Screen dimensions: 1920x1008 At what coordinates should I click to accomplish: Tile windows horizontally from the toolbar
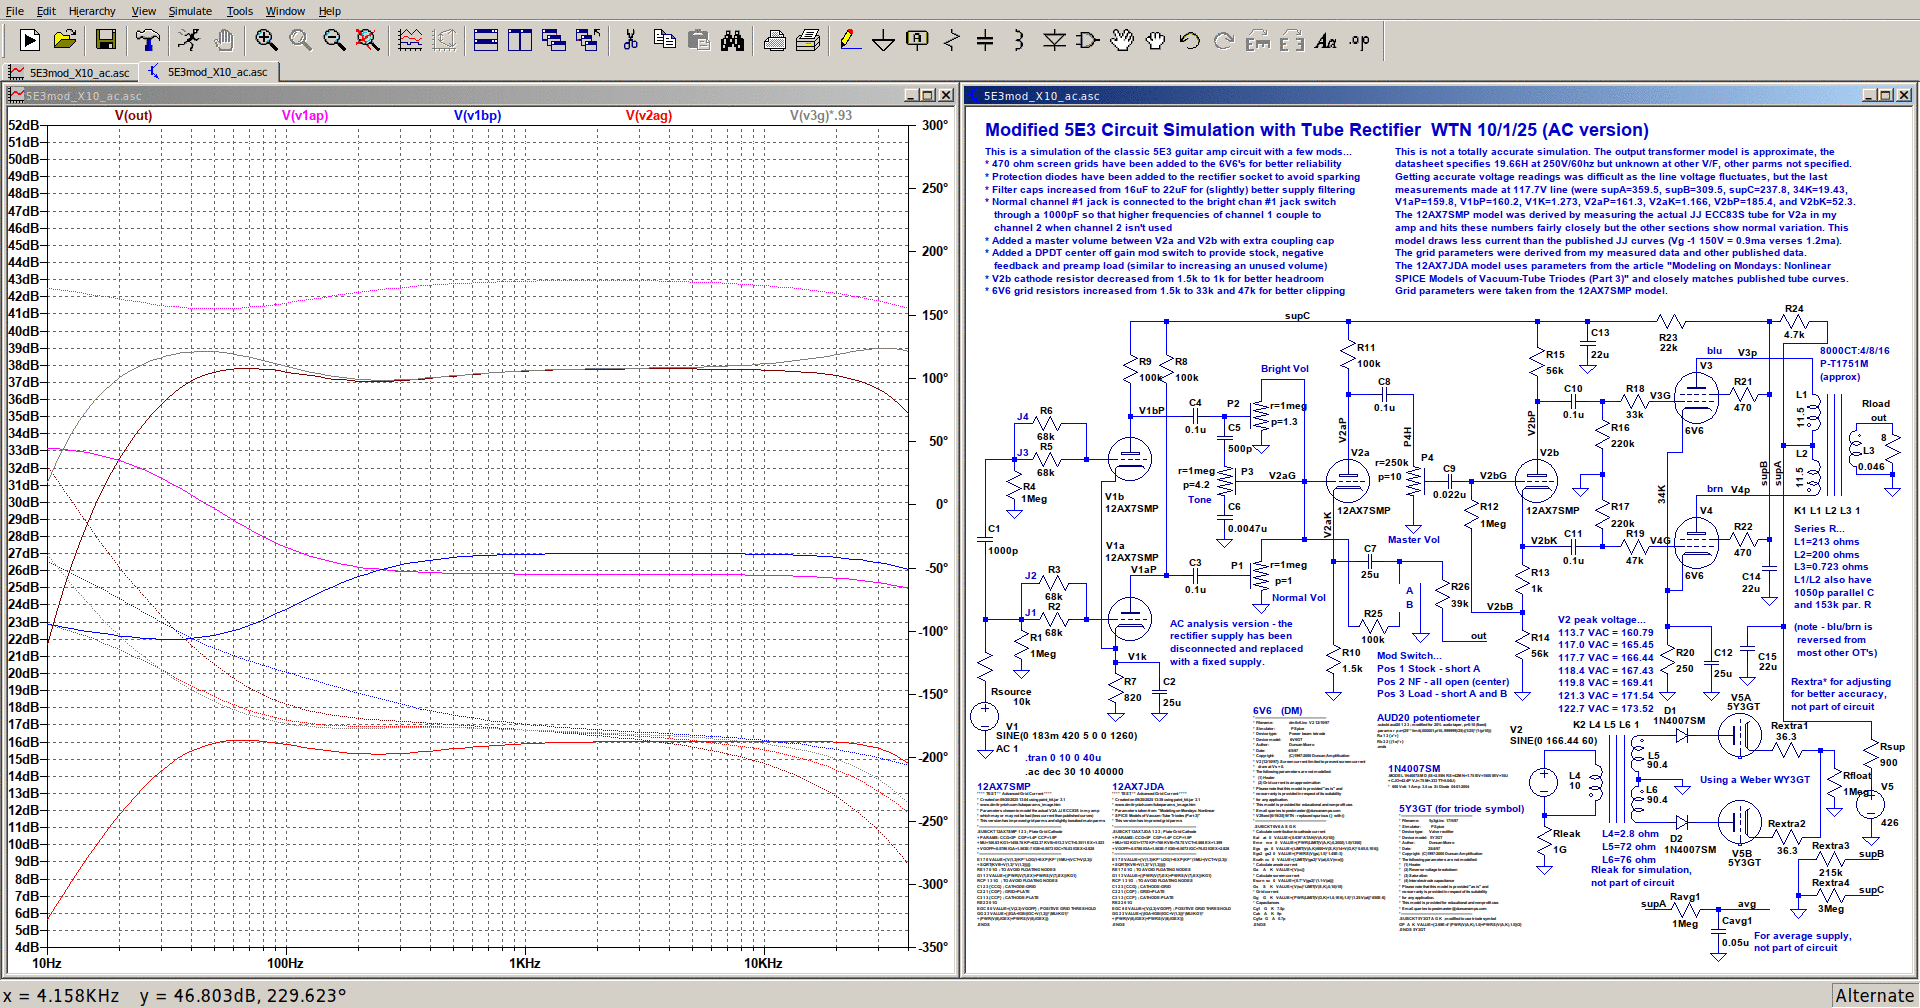(x=486, y=40)
